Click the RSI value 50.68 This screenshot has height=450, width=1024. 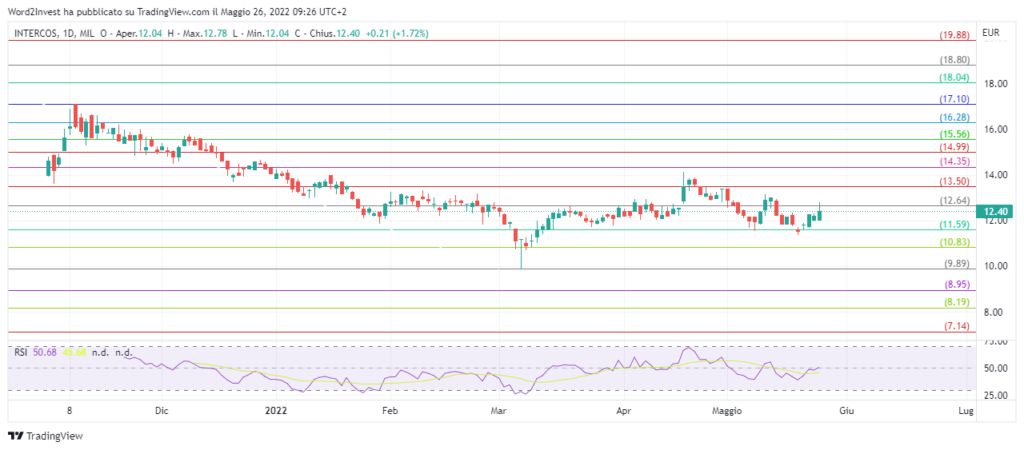coord(45,351)
